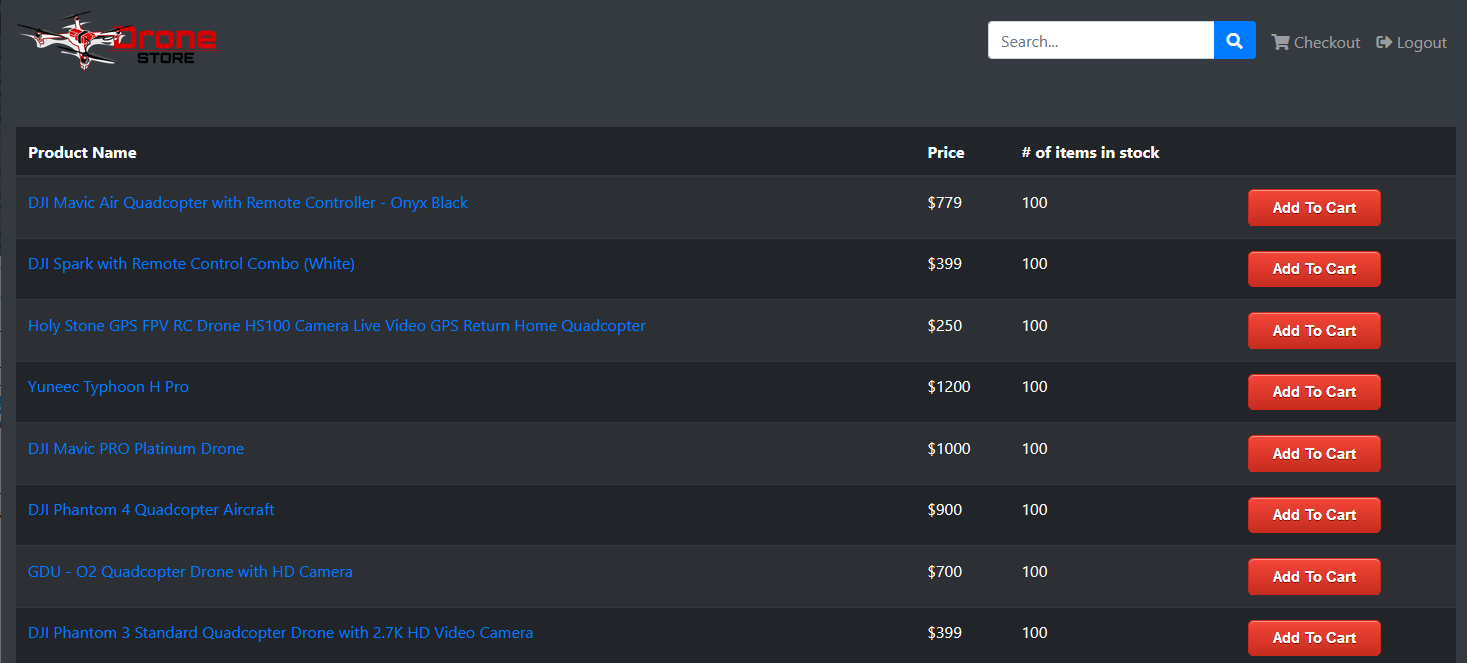Viewport: 1467px width, 663px height.
Task: Click the '# of items in stock' header
Action: pos(1091,153)
